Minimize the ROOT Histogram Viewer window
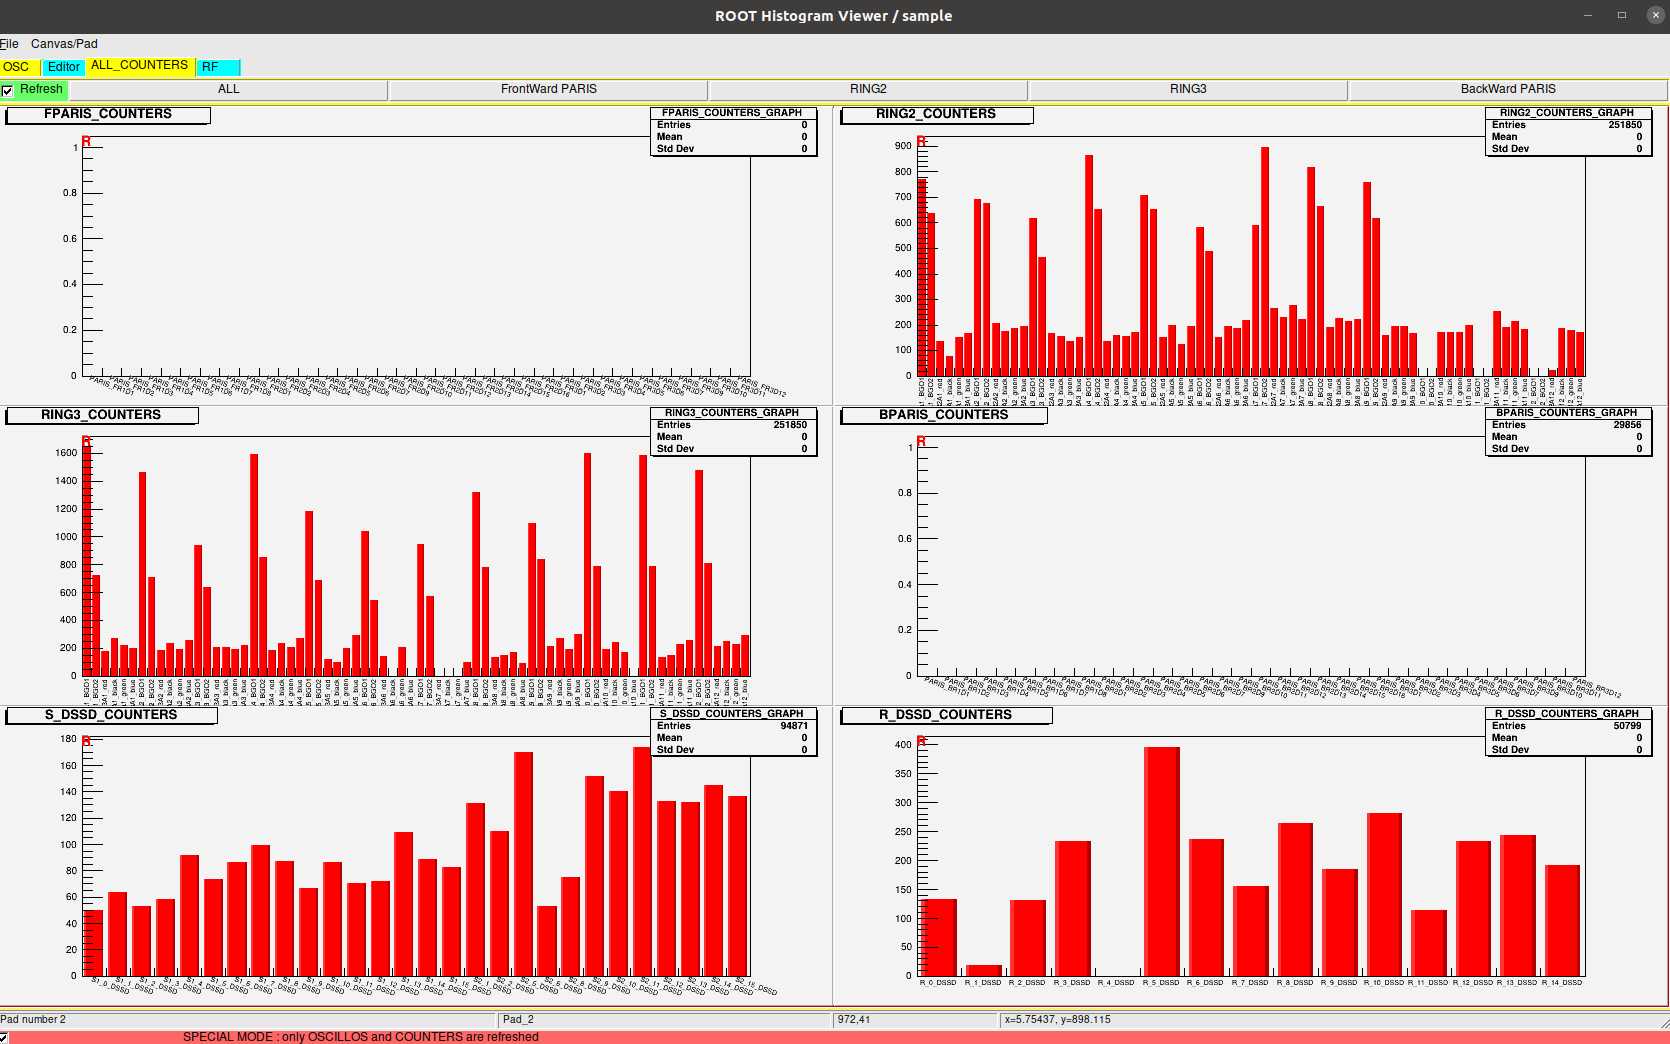1670x1044 pixels. tap(1588, 15)
